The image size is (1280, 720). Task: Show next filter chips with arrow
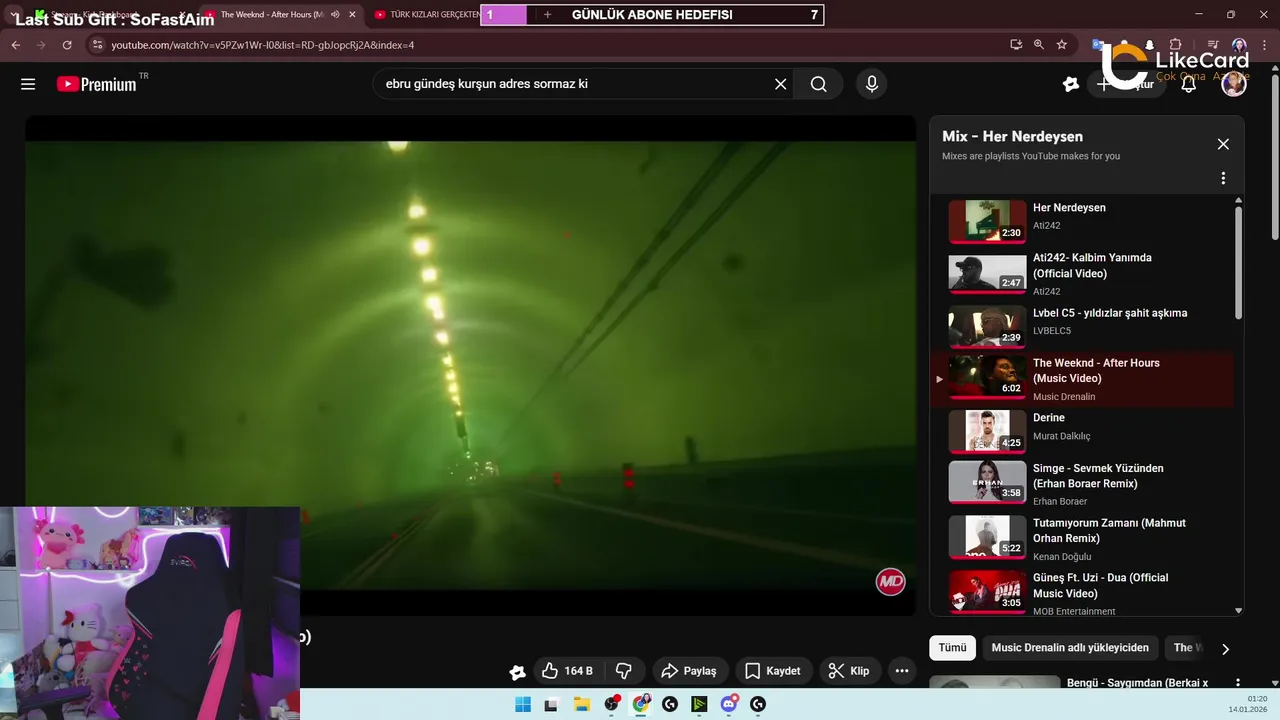(x=1225, y=649)
